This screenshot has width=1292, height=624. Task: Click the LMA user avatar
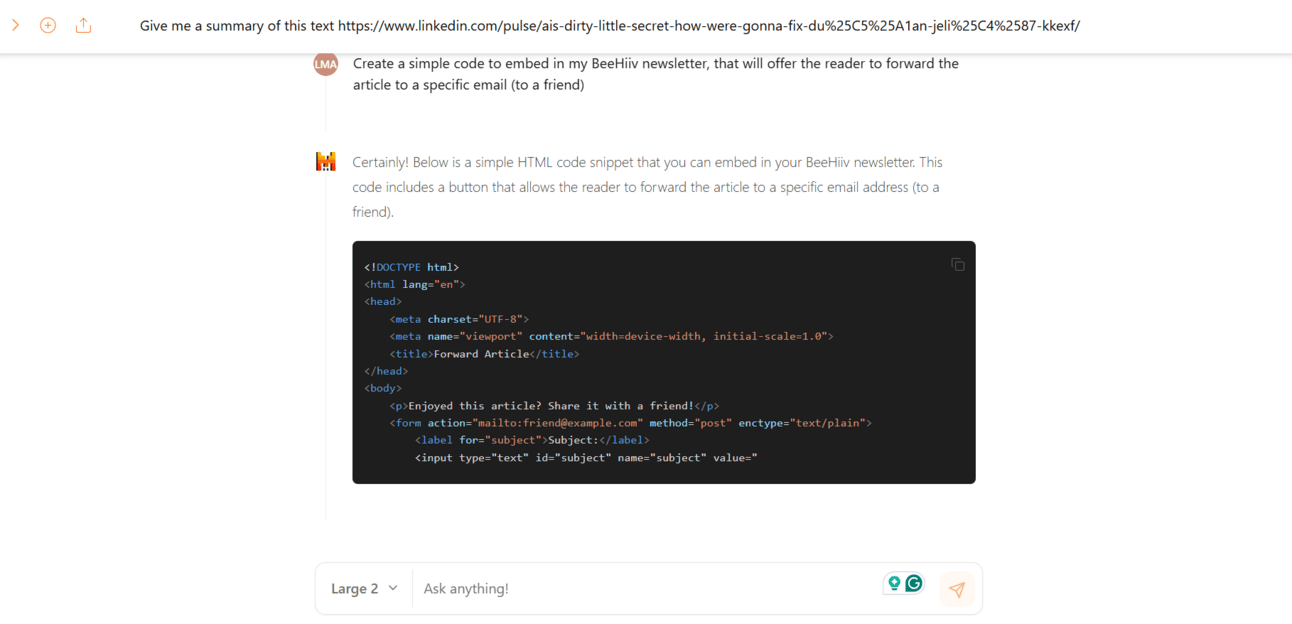tap(326, 63)
